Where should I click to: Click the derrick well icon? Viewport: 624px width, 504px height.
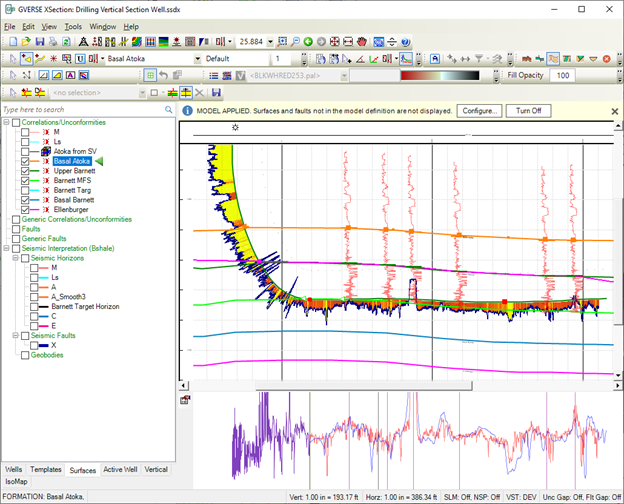click(83, 41)
